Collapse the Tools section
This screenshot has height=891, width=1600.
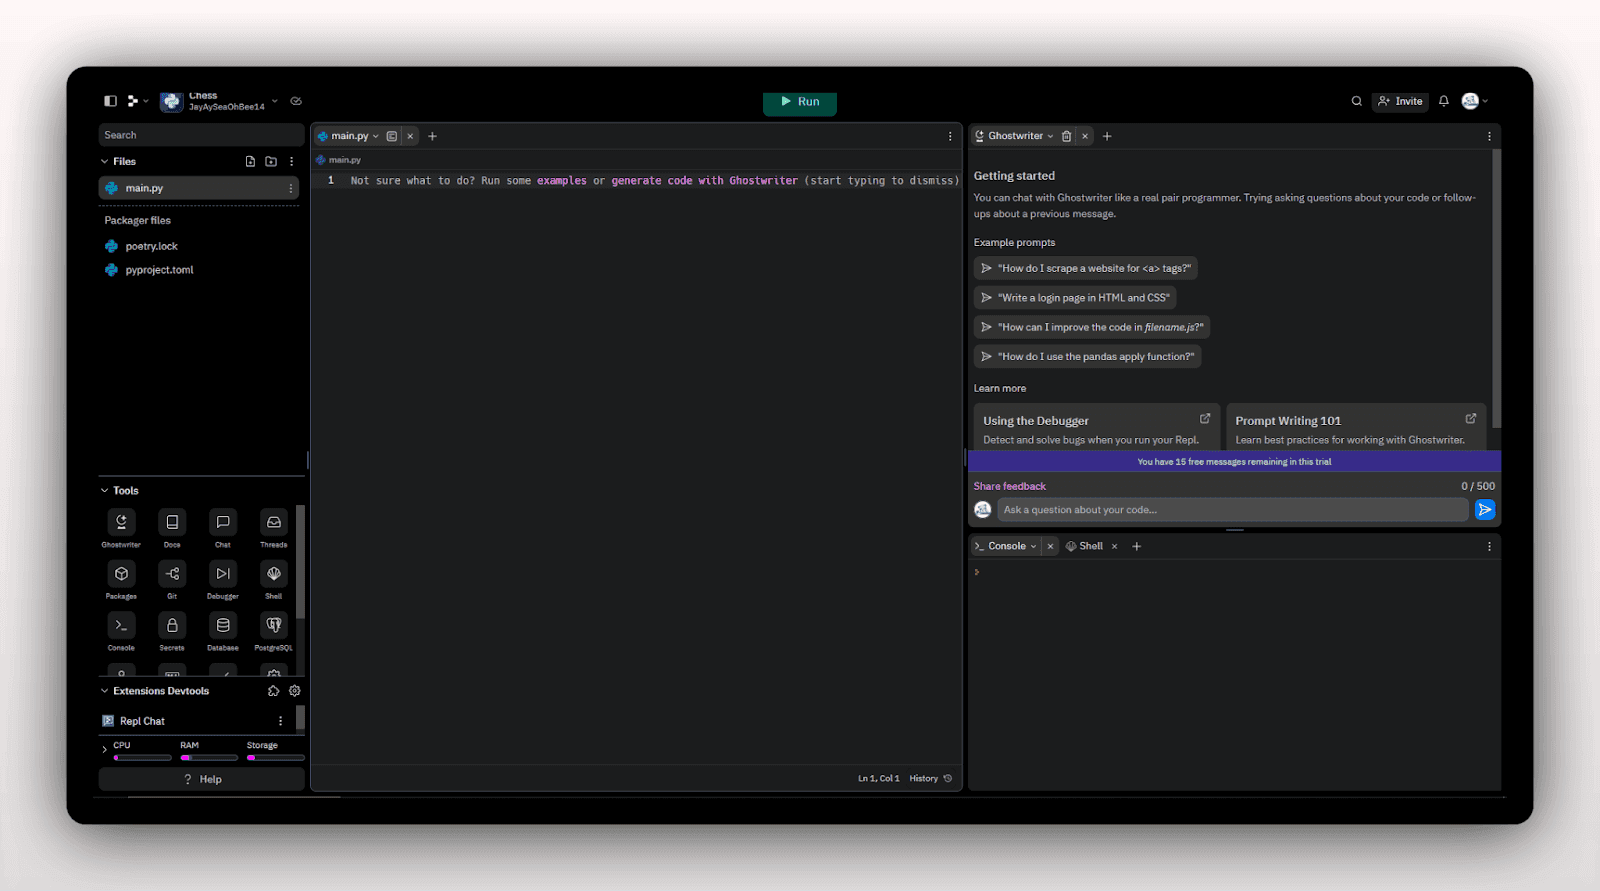click(105, 491)
